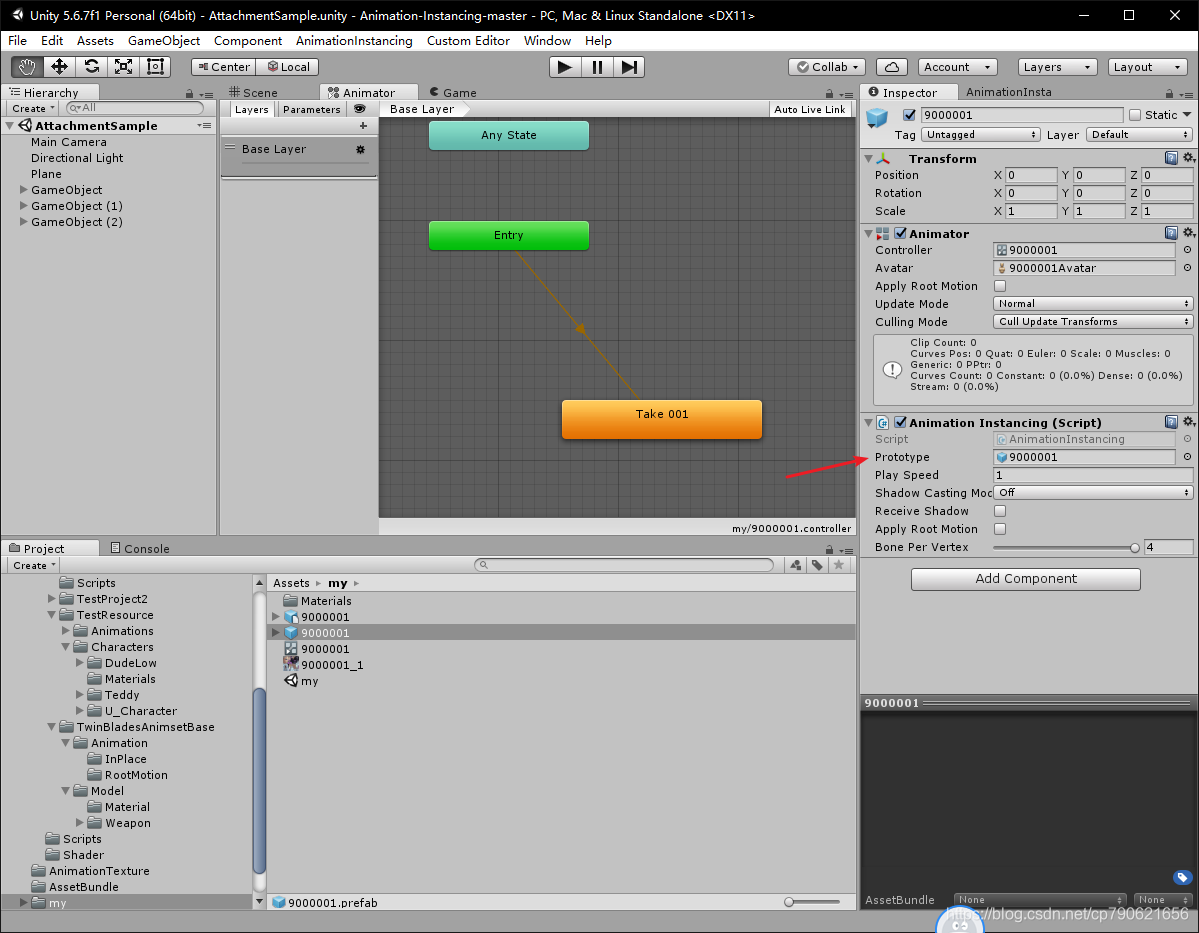The image size is (1199, 933).
Task: Expand the TestResource folder in Project panel
Action: (50, 615)
